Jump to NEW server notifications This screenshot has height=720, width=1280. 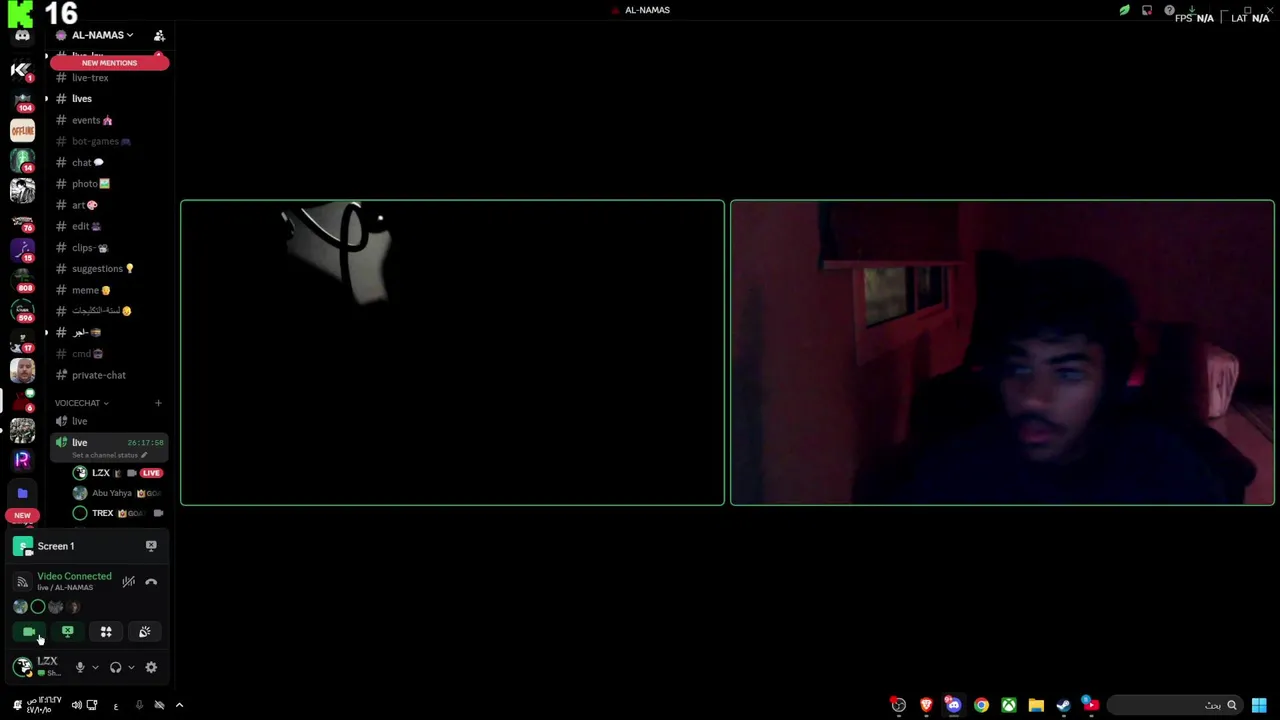click(x=22, y=515)
